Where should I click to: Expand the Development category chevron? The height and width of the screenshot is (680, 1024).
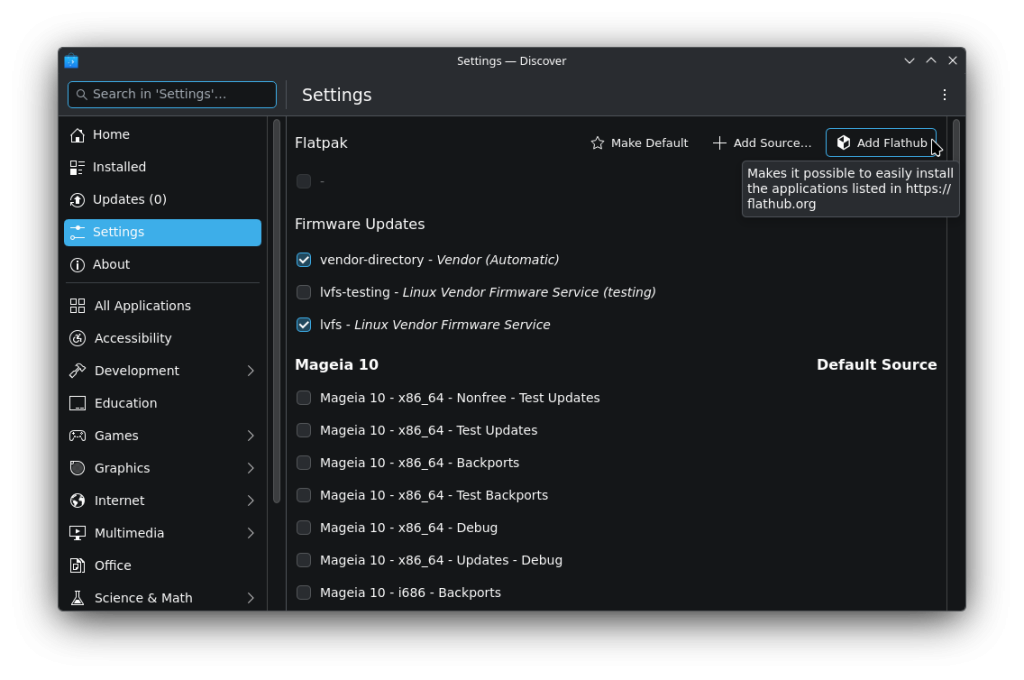251,371
